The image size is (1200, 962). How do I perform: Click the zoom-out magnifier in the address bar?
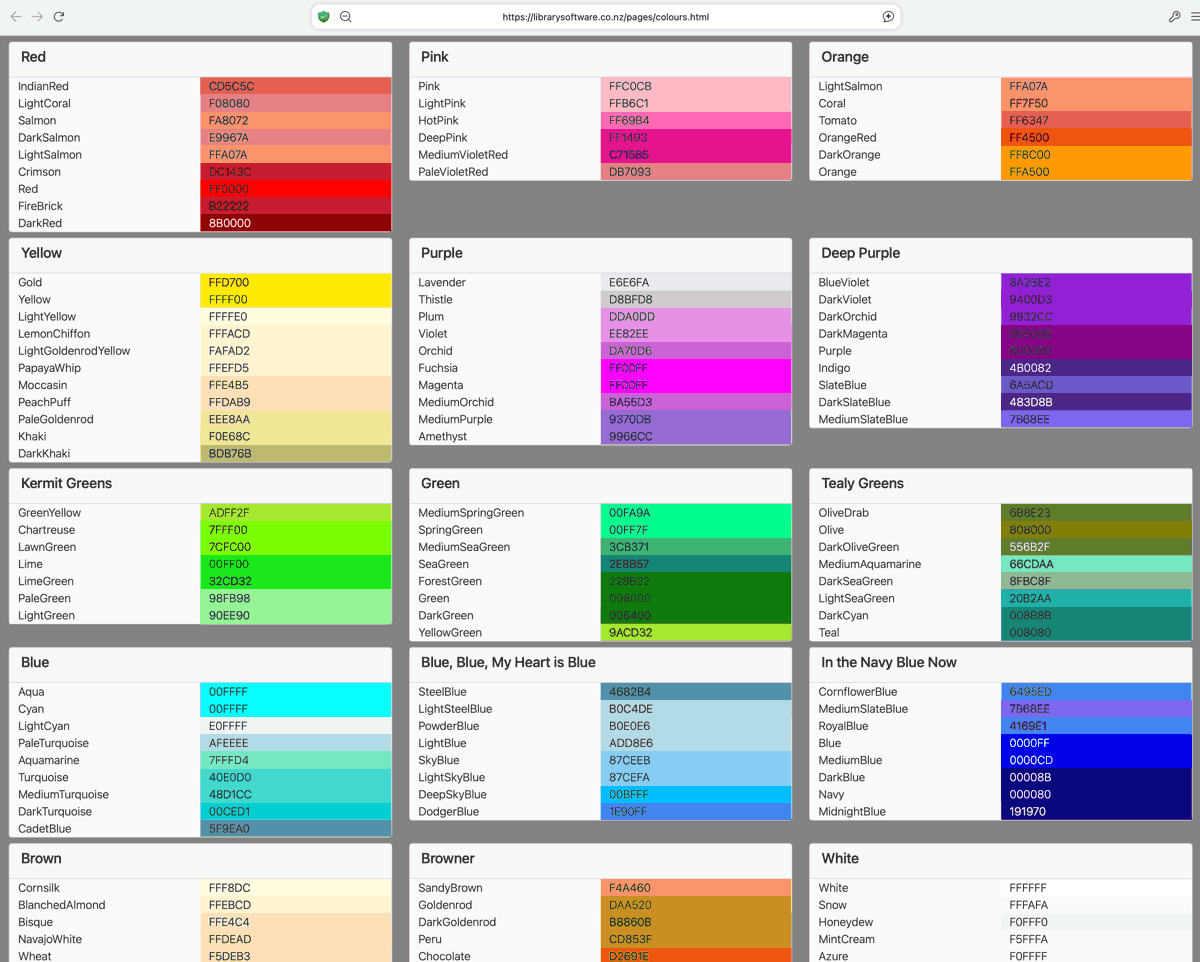345,16
